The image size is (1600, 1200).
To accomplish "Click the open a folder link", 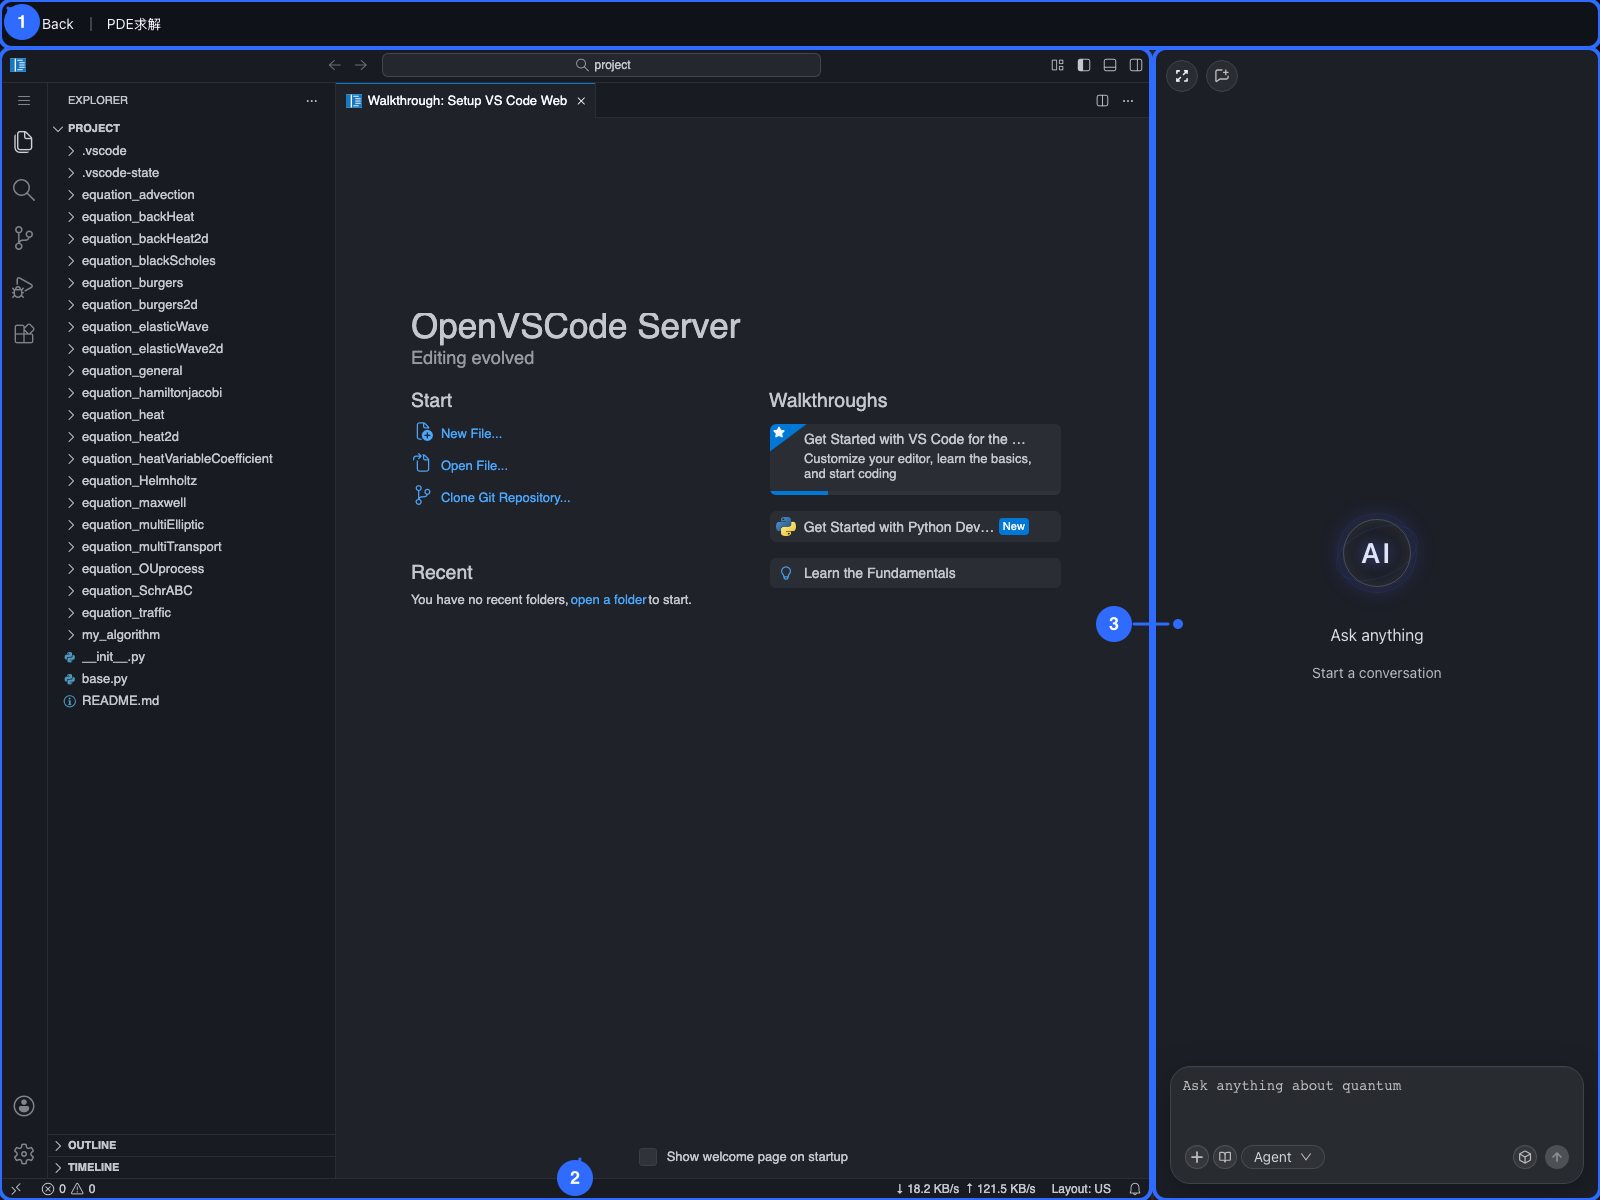I will 608,600.
